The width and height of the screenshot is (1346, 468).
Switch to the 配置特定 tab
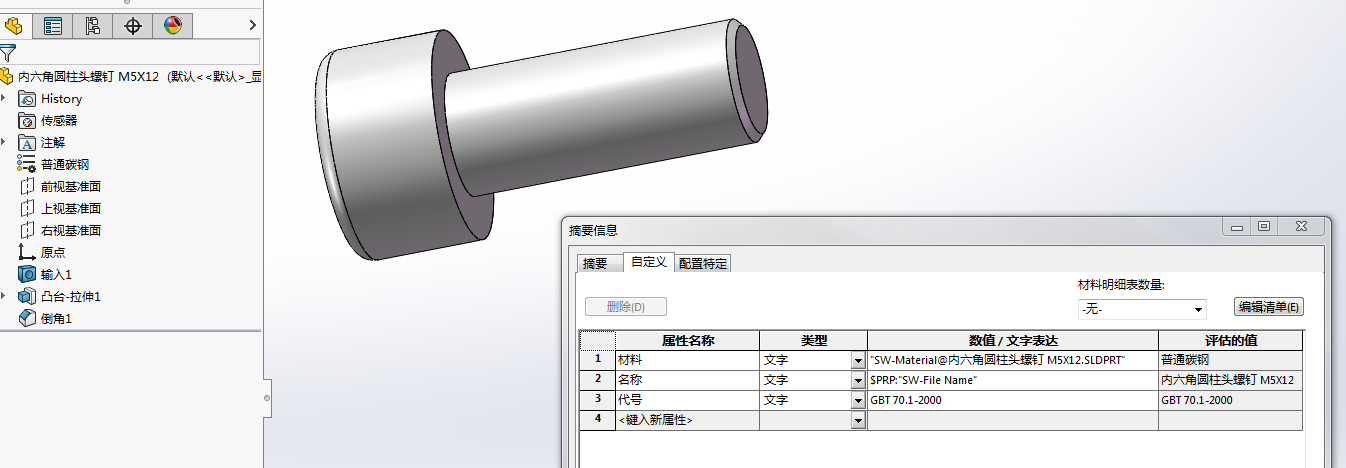coord(703,263)
